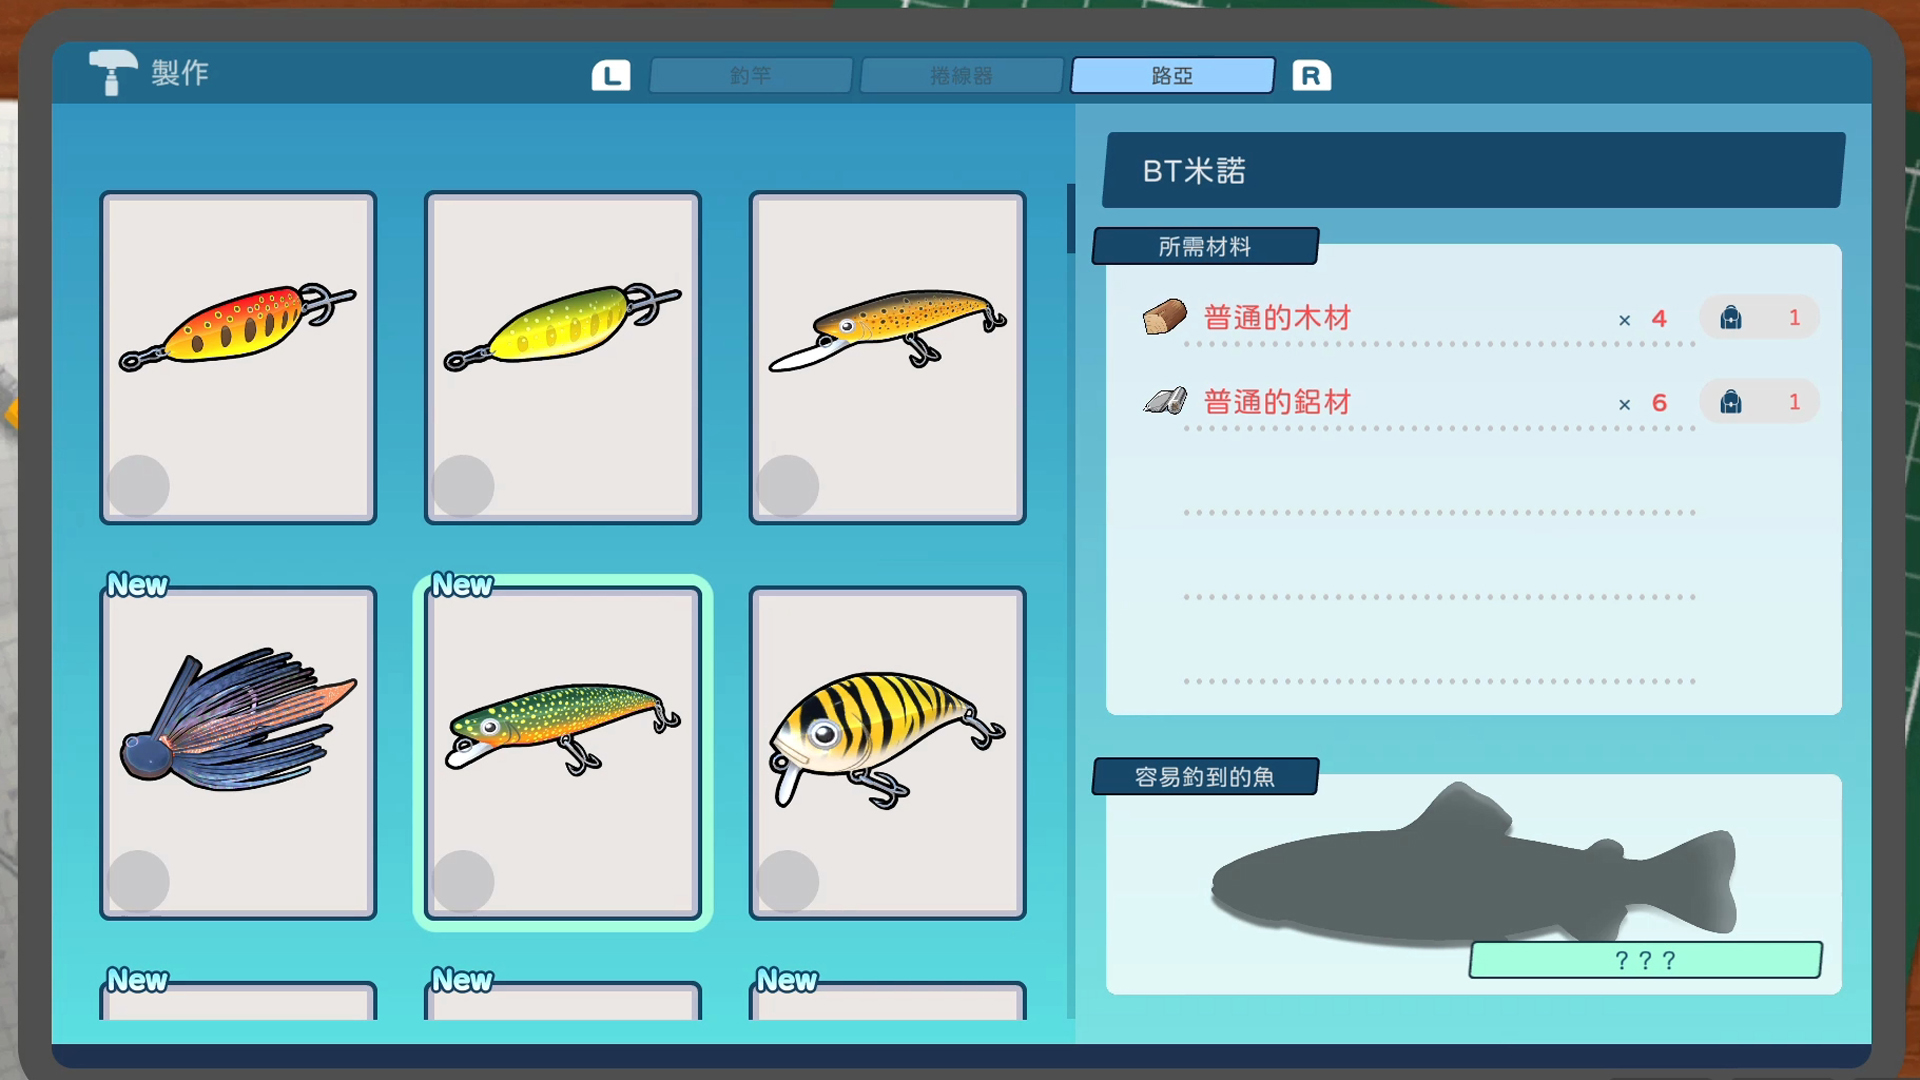
Task: Click required count 4 for 普通的木材
Action: tap(1659, 319)
